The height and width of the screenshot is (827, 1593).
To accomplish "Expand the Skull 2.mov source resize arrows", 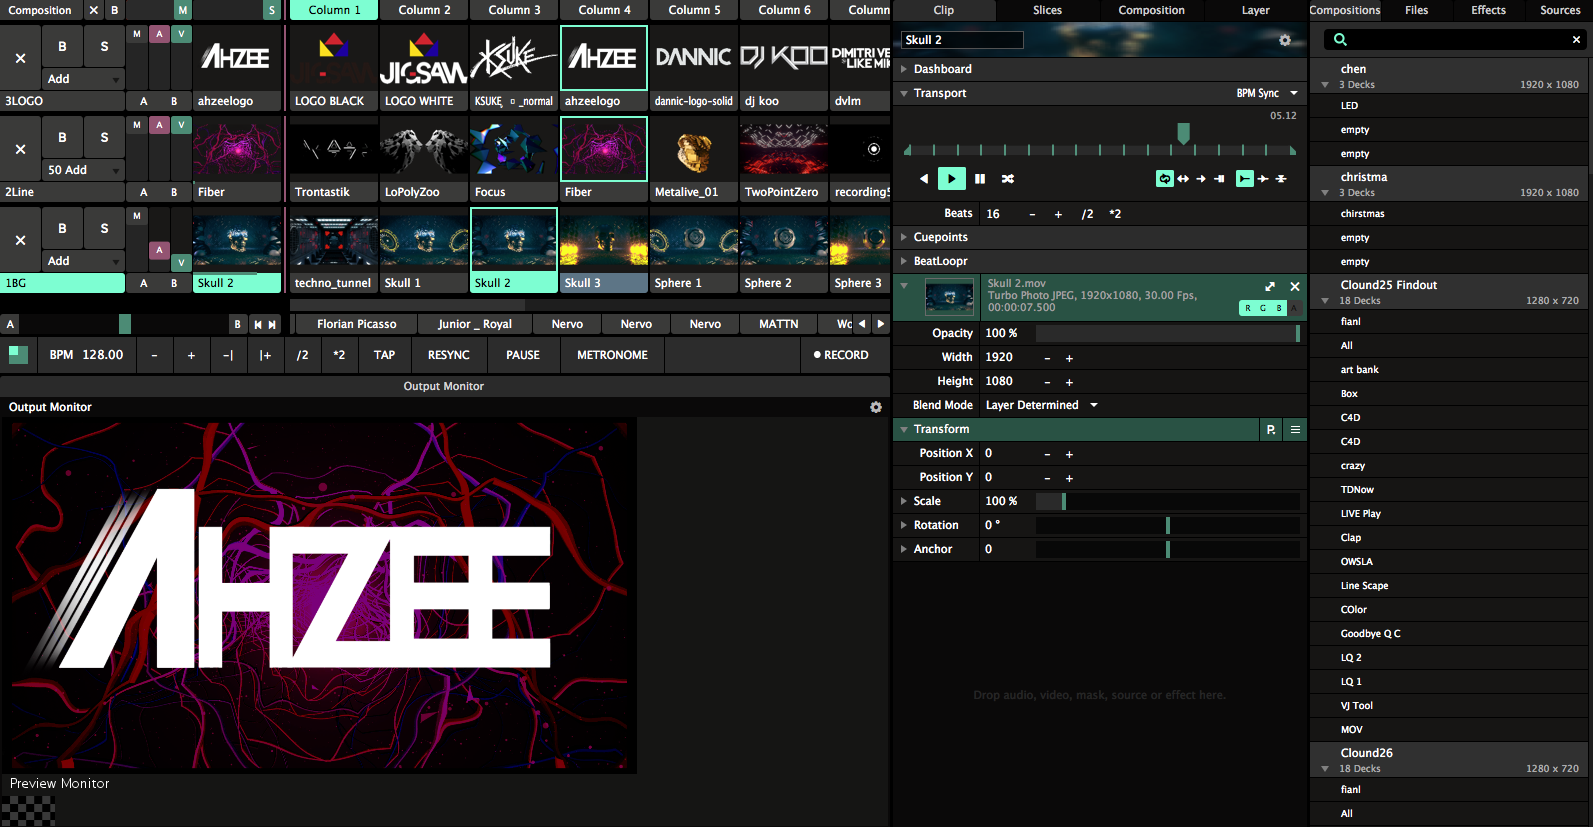I will (1270, 287).
